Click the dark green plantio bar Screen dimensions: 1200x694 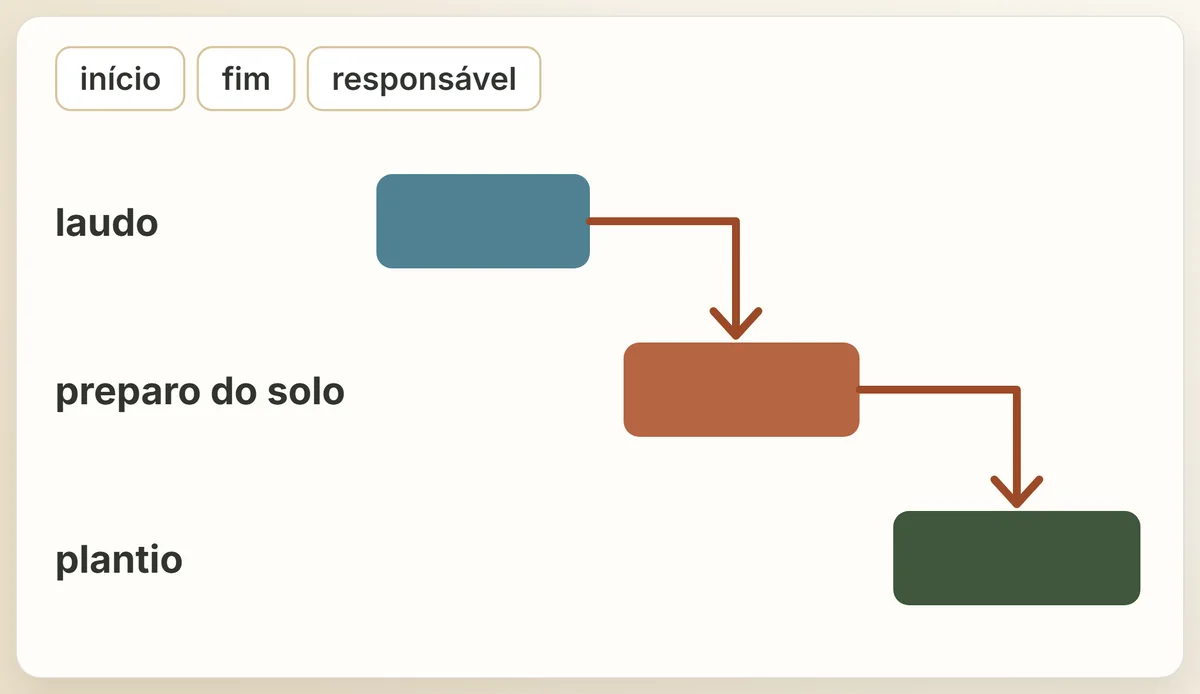[1016, 558]
